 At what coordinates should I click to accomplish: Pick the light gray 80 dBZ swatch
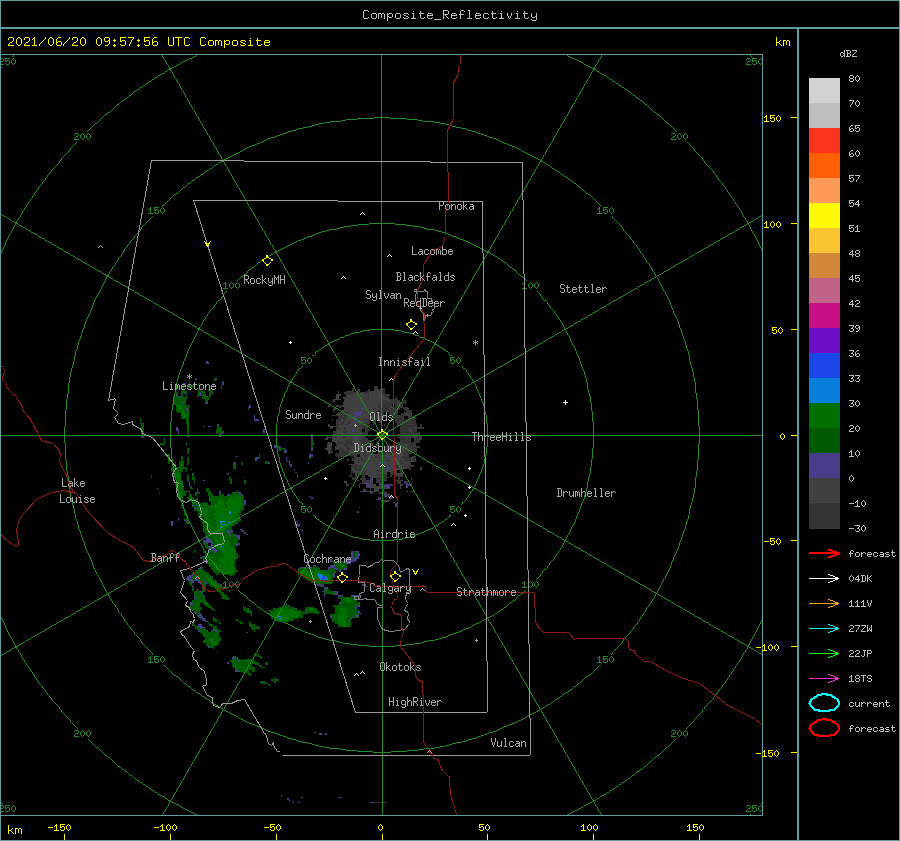[x=824, y=91]
